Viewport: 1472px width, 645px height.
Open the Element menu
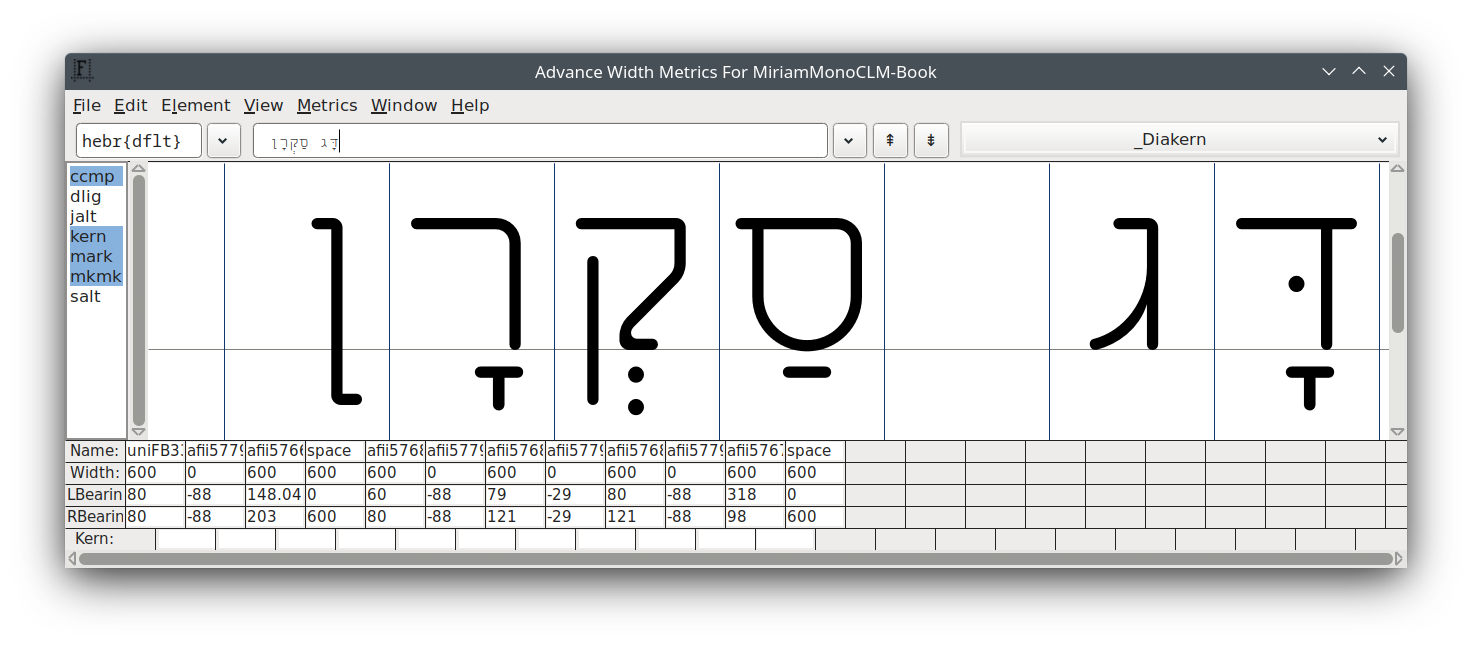(x=196, y=105)
